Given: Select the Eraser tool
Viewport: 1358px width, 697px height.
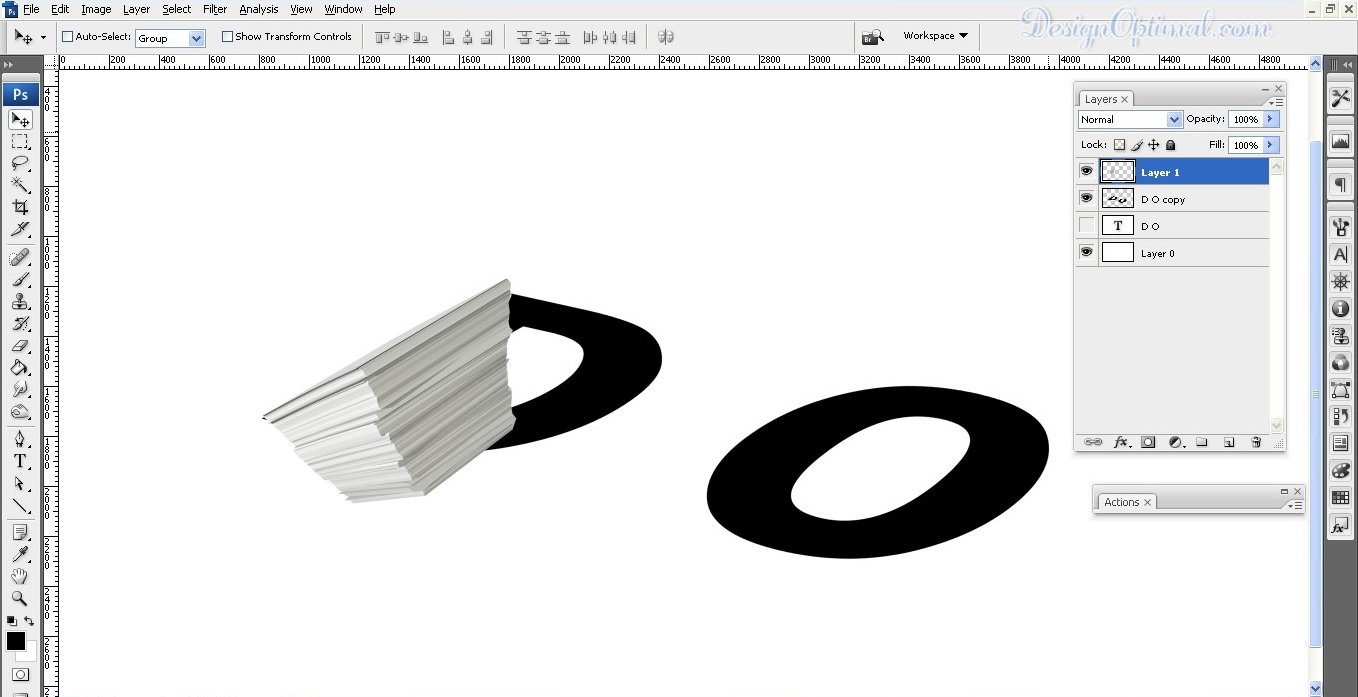Looking at the screenshot, I should point(20,346).
